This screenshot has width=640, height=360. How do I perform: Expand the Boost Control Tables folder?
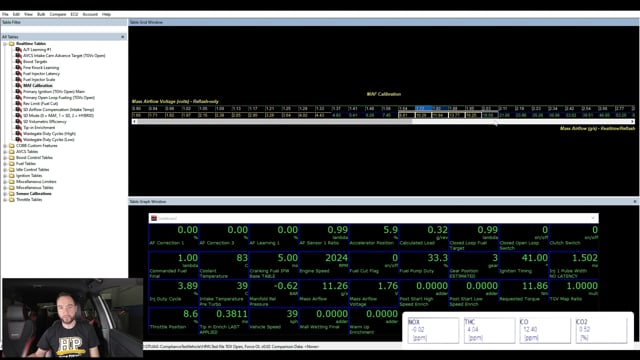[x=5, y=158]
